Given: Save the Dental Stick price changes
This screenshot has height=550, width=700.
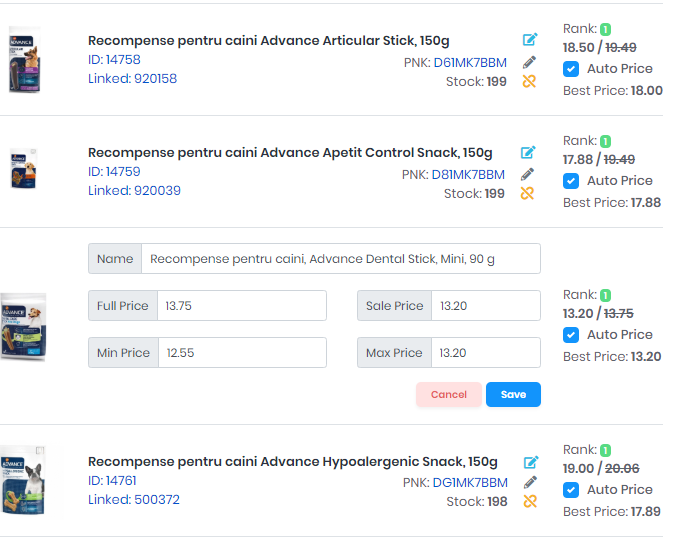Looking at the screenshot, I should [x=513, y=395].
